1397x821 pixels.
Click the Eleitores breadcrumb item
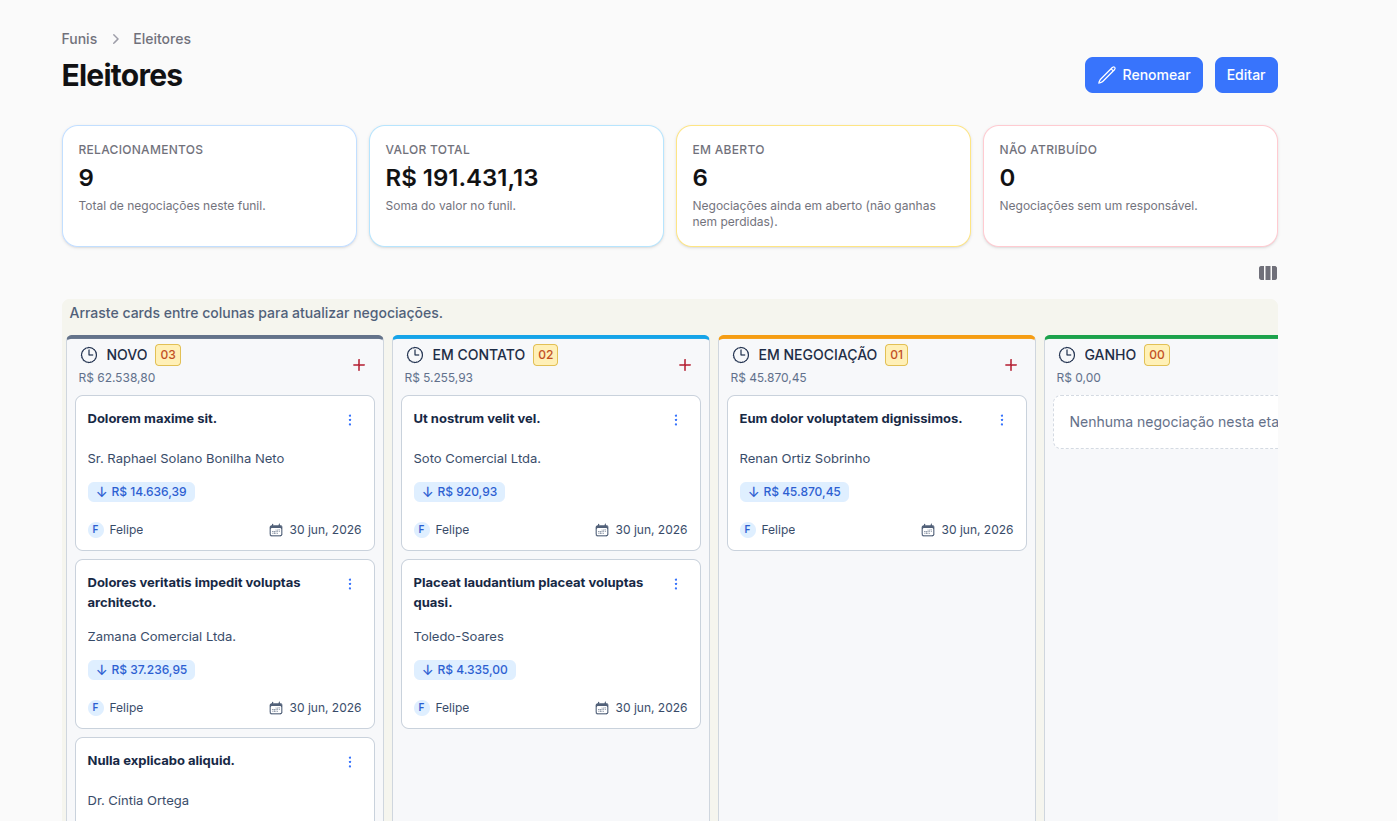pos(162,39)
